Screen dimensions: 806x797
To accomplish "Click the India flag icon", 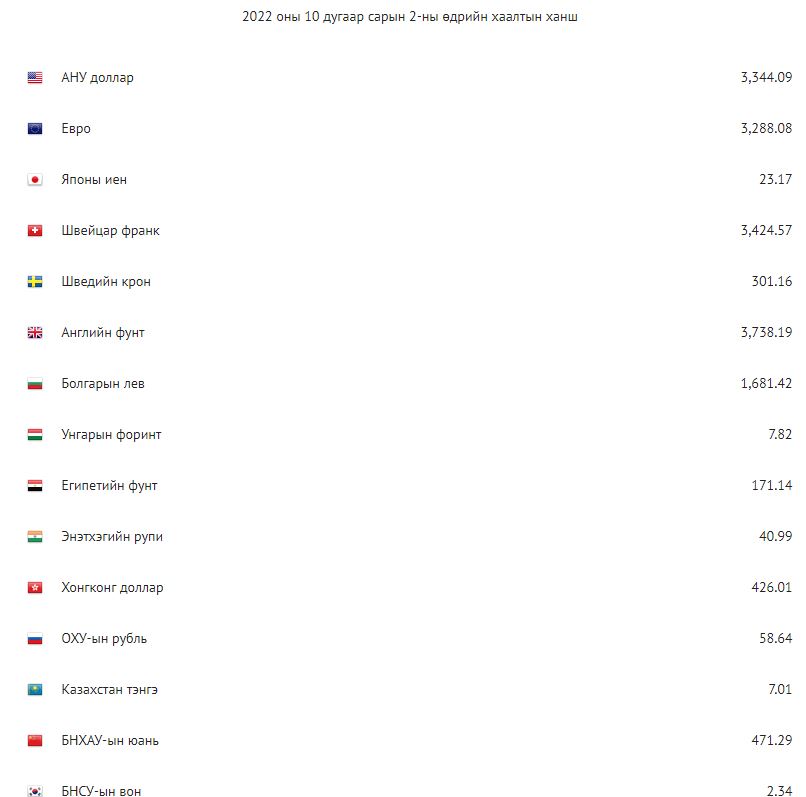I will (x=35, y=537).
